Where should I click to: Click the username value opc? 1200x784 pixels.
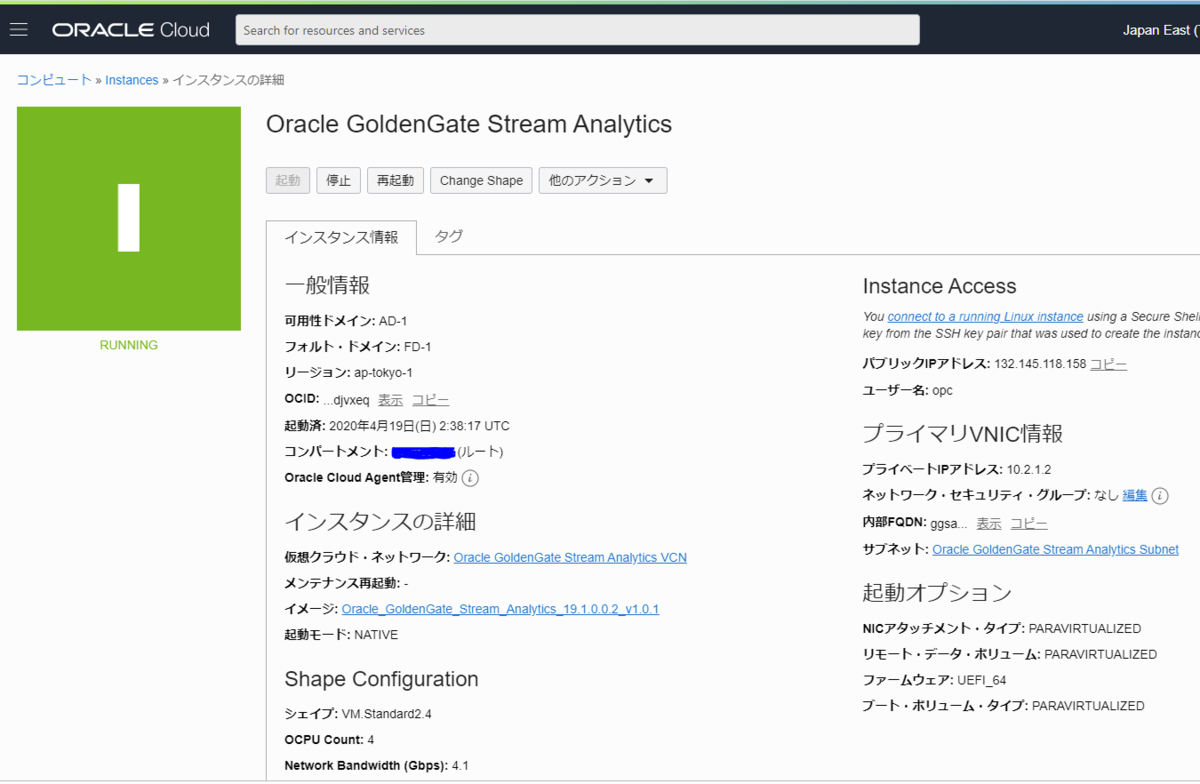(x=942, y=390)
